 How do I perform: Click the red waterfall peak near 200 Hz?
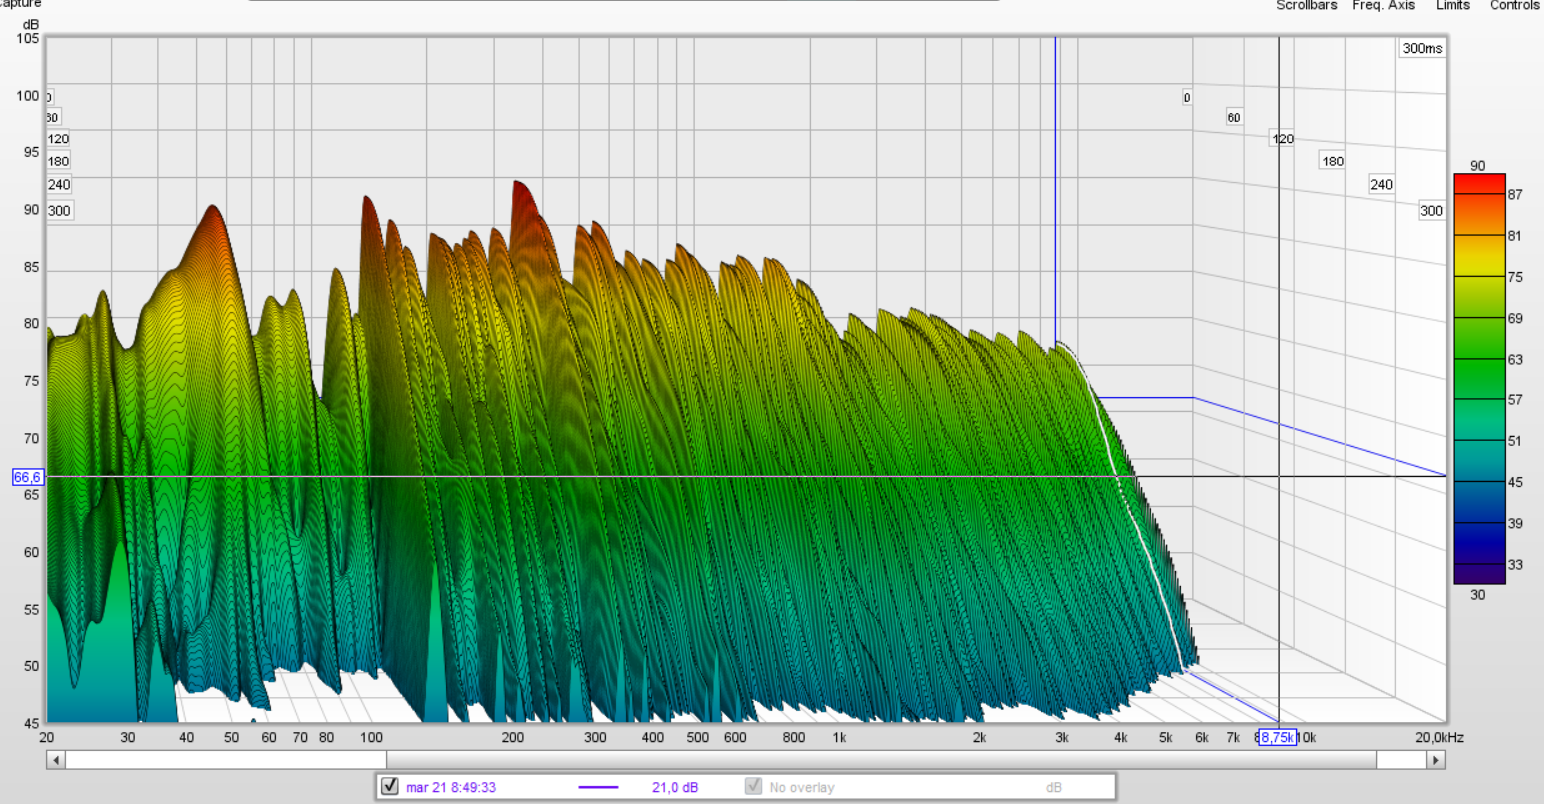[x=519, y=195]
